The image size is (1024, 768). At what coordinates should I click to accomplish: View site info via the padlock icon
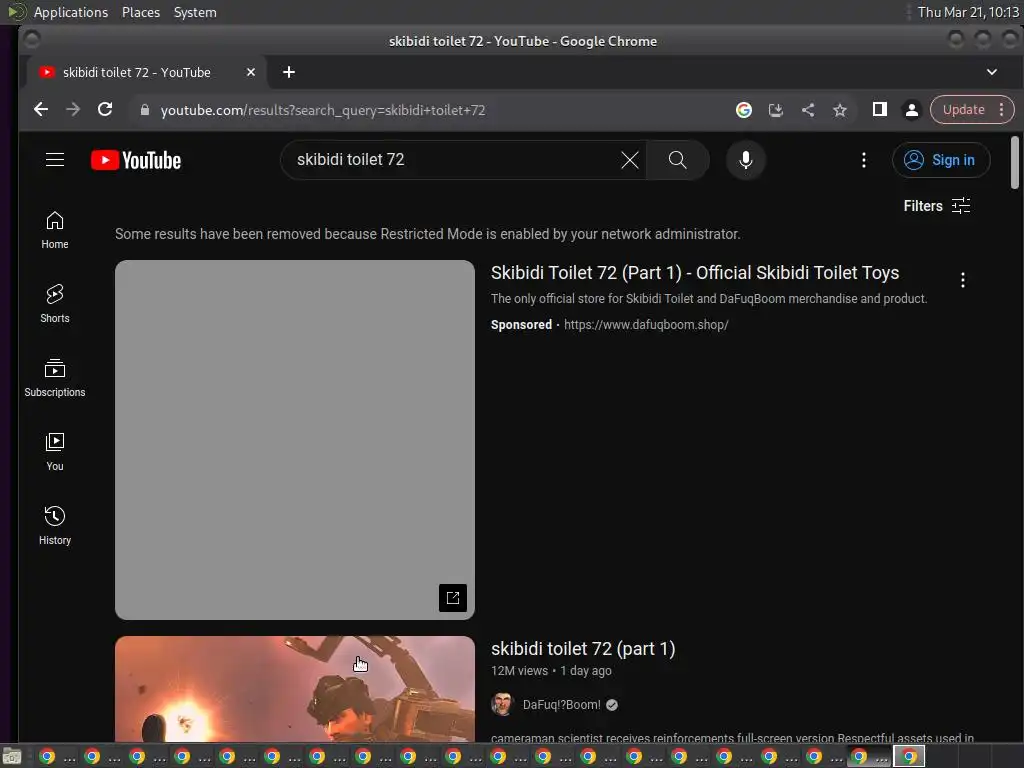coord(145,110)
